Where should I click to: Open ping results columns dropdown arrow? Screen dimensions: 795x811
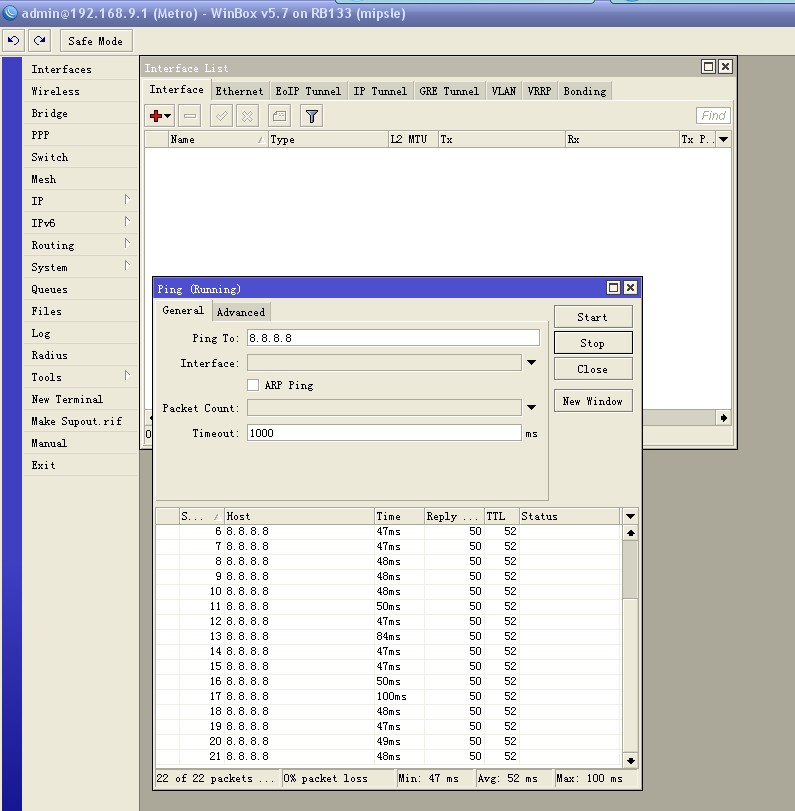(630, 516)
